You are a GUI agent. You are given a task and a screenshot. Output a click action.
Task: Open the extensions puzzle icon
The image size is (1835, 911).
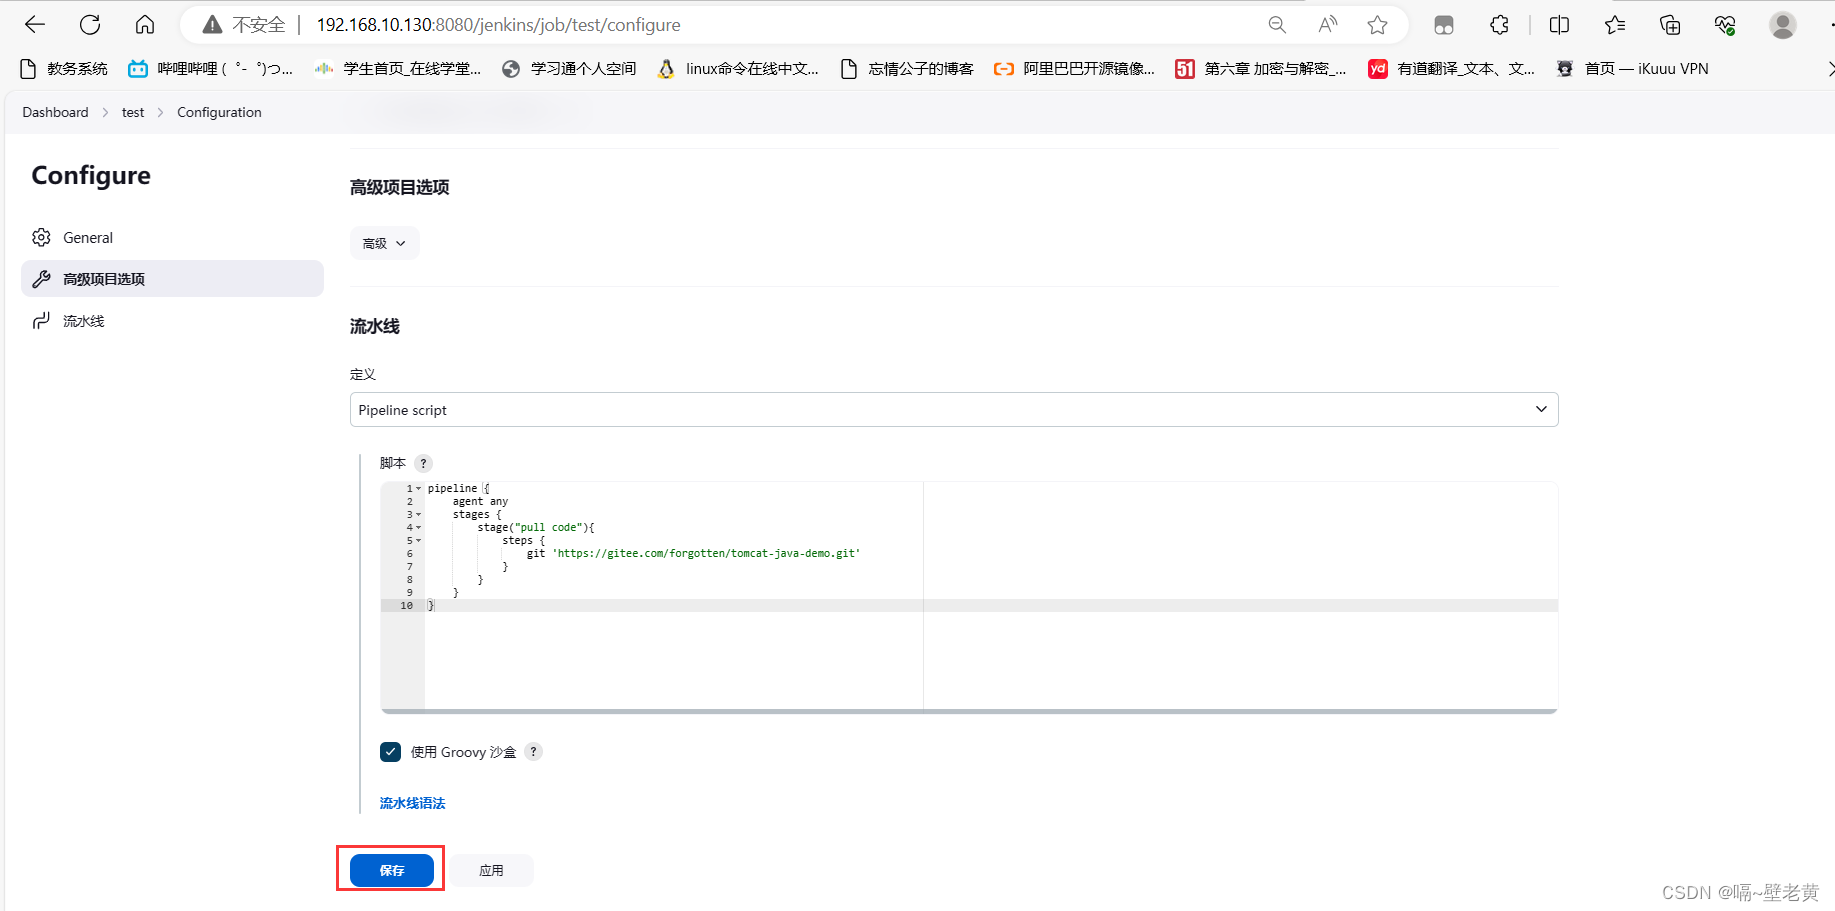click(x=1499, y=25)
